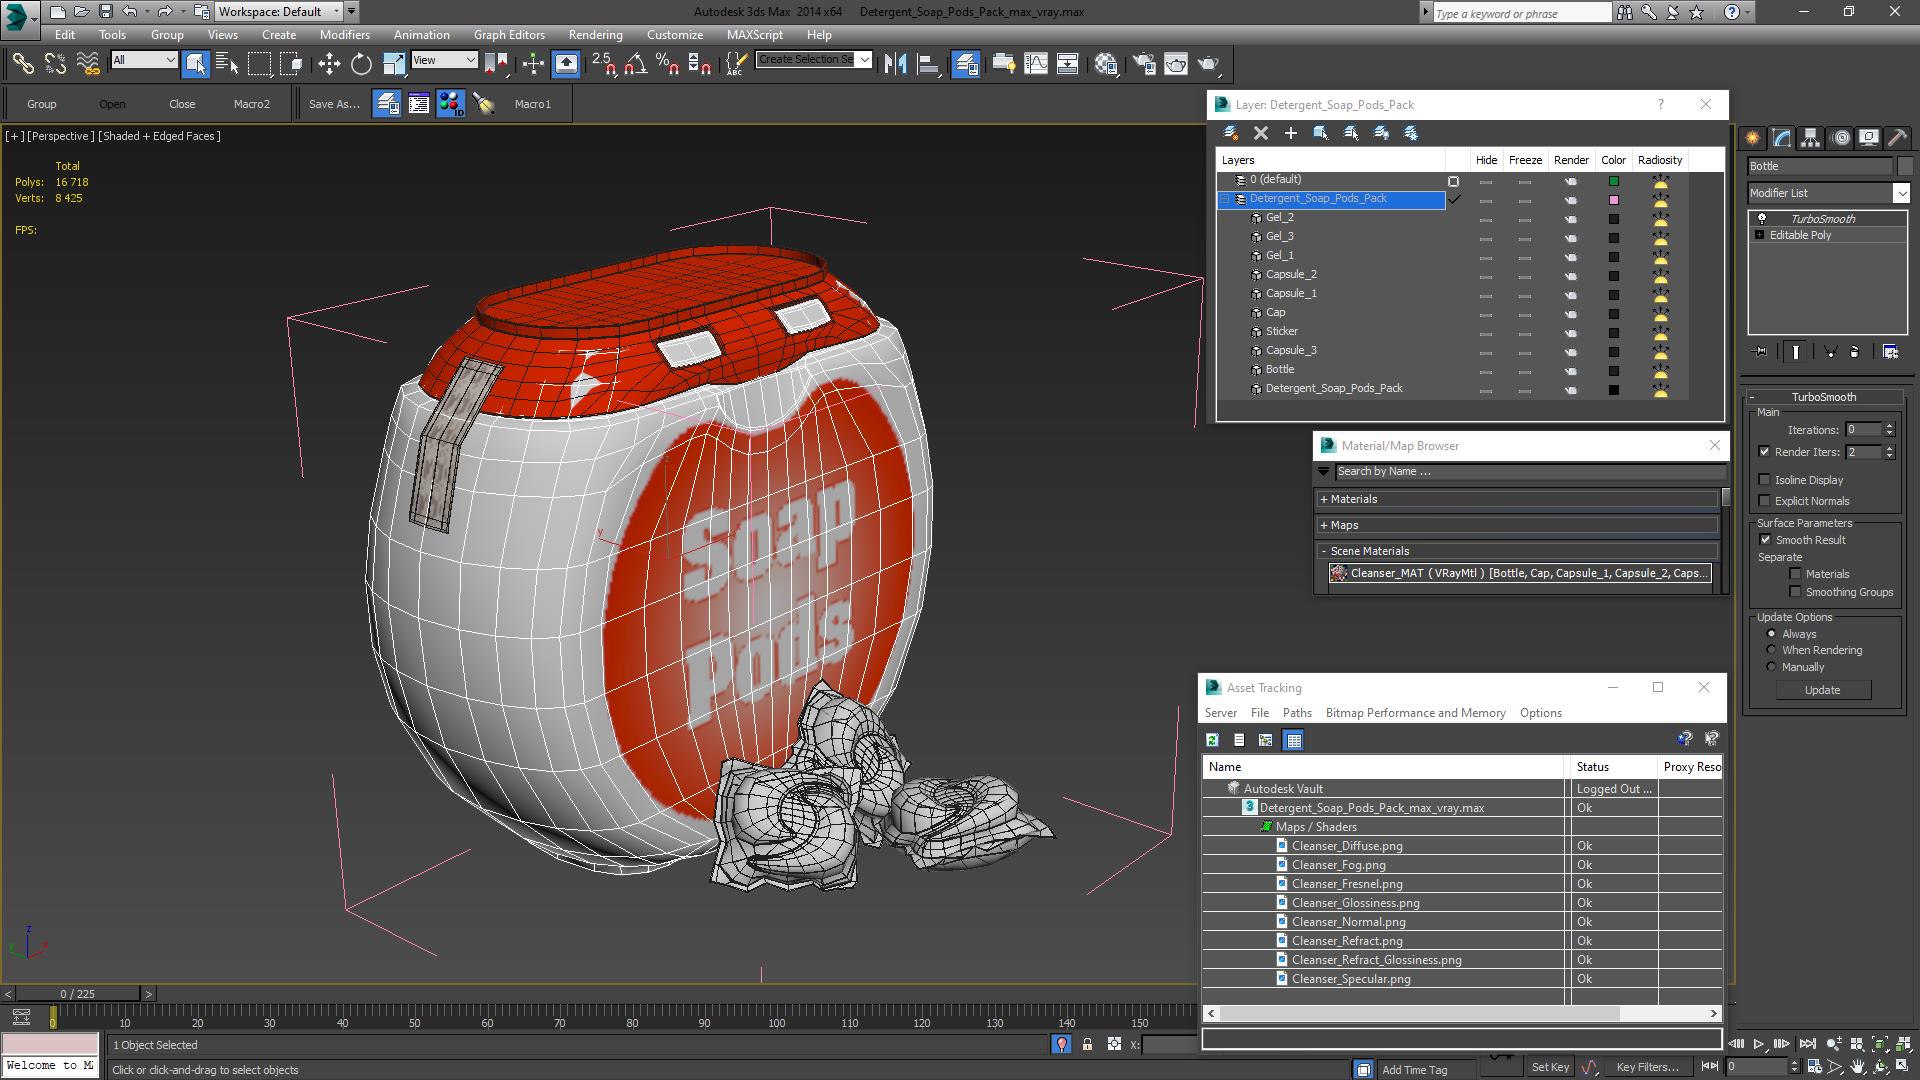Screen dimensions: 1920x1080
Task: Uncheck the Smooth Result checkbox
Action: pos(1765,540)
